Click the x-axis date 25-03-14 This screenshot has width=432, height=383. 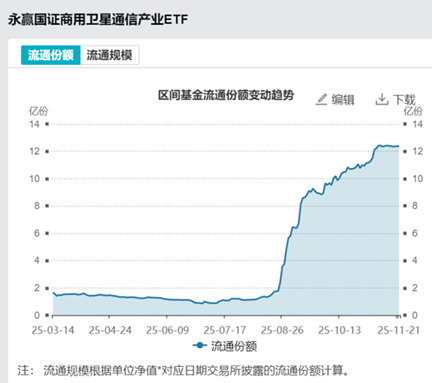click(x=53, y=330)
